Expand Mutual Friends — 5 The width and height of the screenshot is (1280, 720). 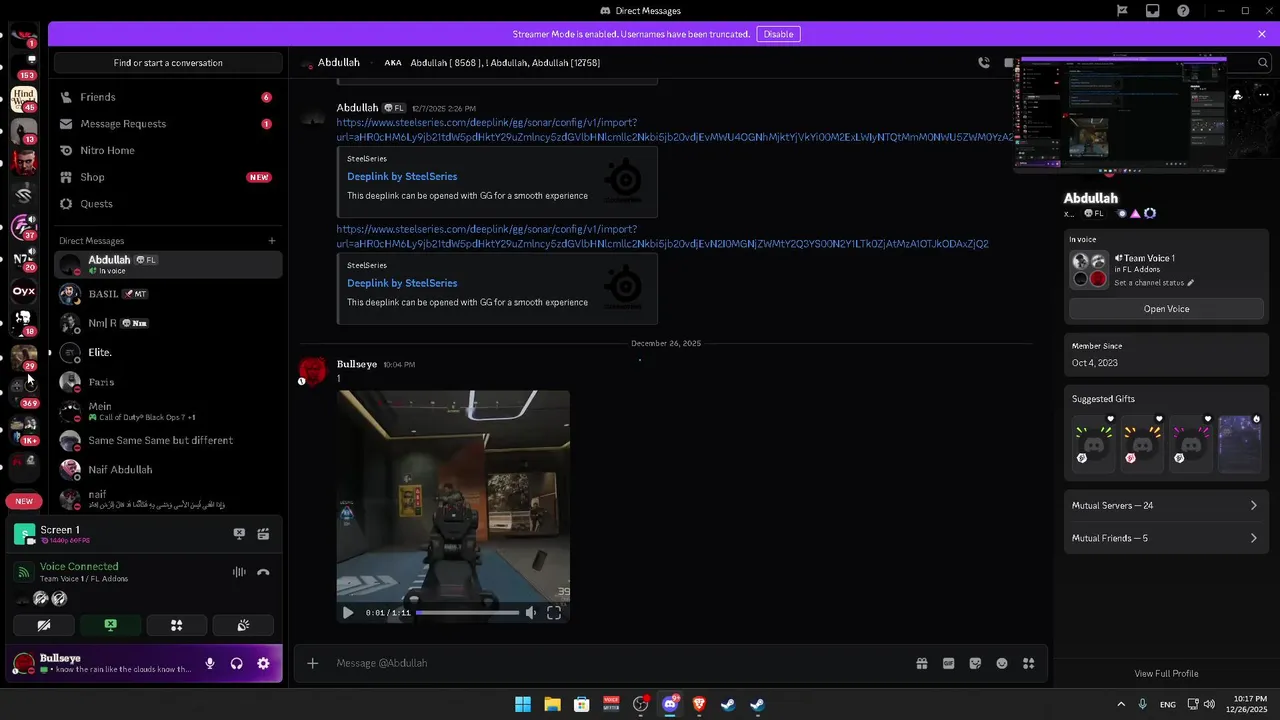tap(1165, 538)
